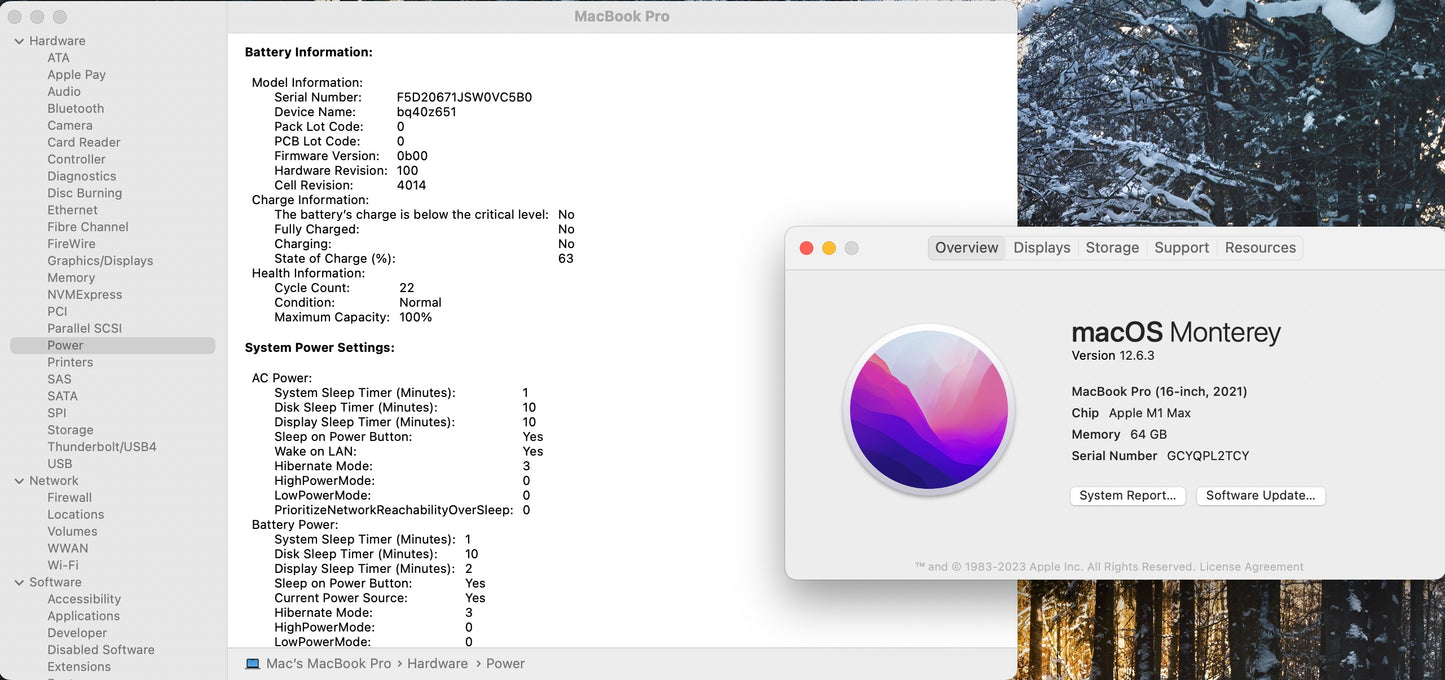Screen dimensions: 1445x680
Task: Collapse the Software section in sidebar
Action: (19, 582)
